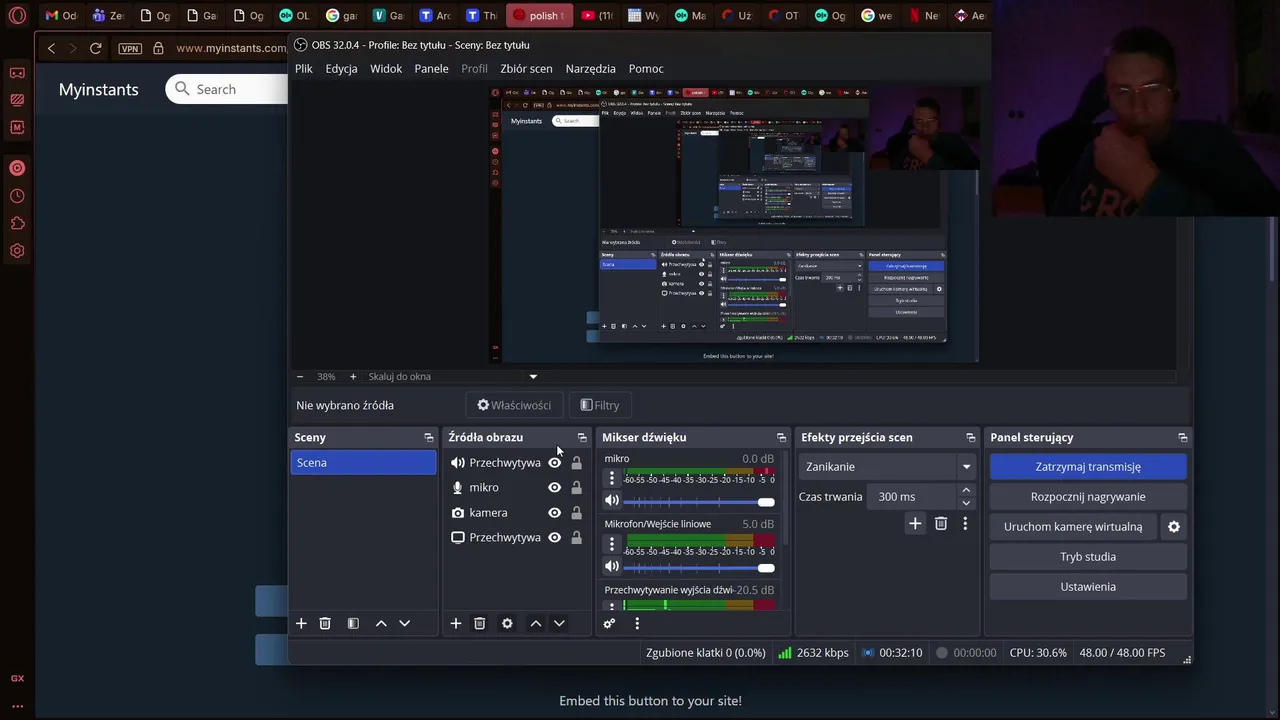Image resolution: width=1280 pixels, height=720 pixels.
Task: Toggle visibility of the speaker-icon Przechwytywa source
Action: 554,463
